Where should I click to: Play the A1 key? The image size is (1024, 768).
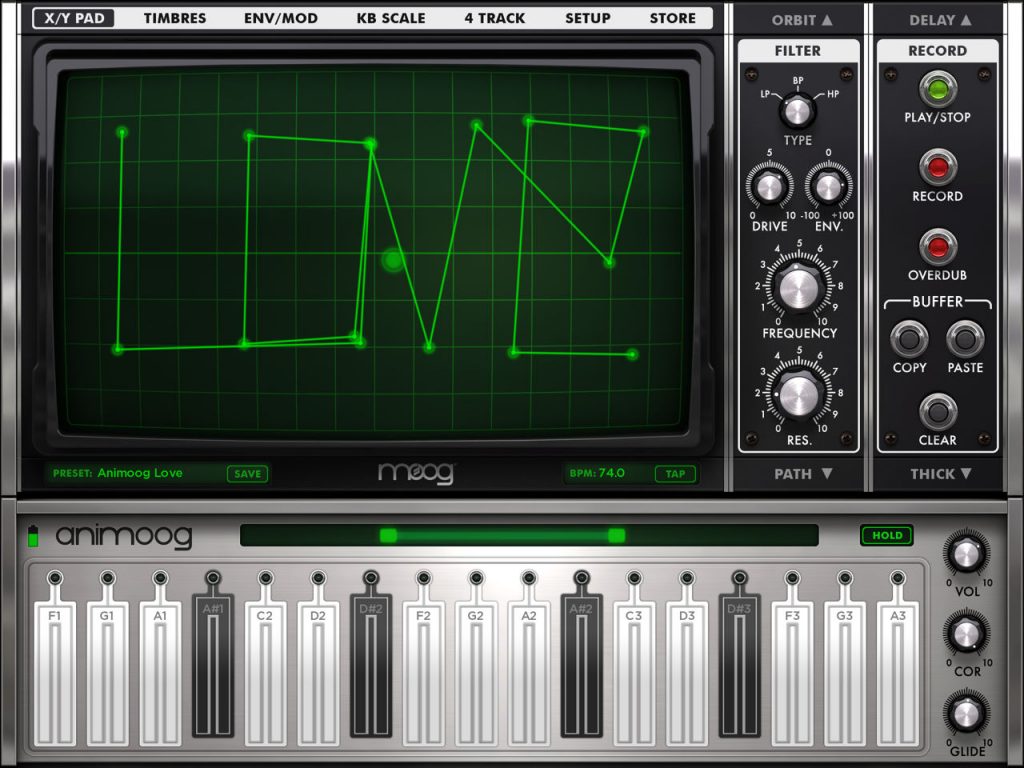click(x=160, y=673)
